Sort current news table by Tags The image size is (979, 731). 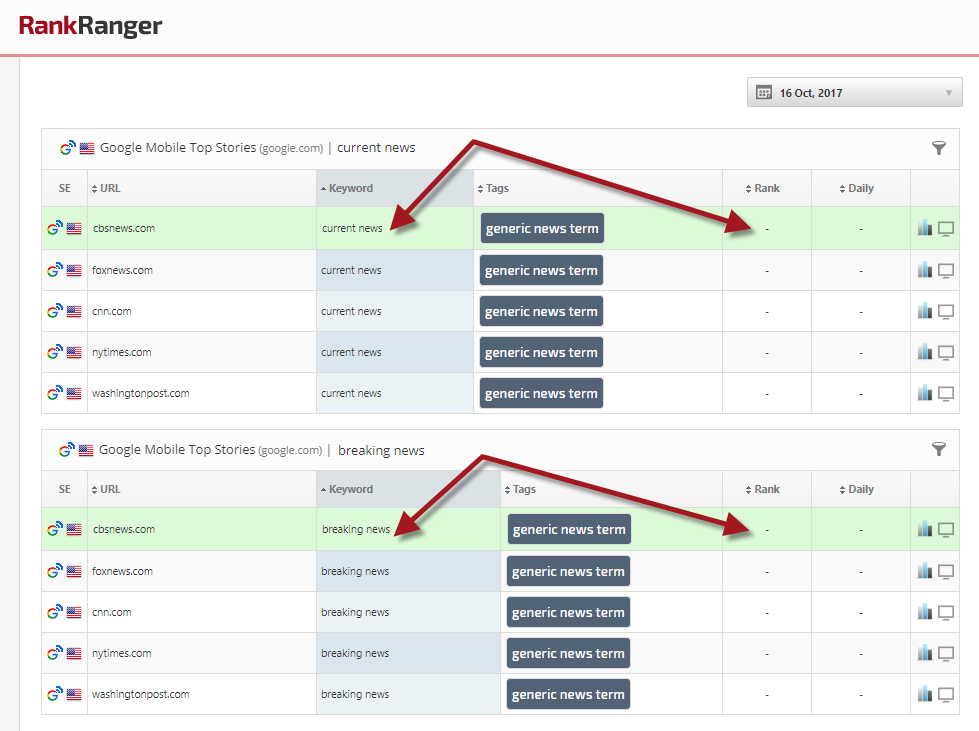click(x=493, y=188)
